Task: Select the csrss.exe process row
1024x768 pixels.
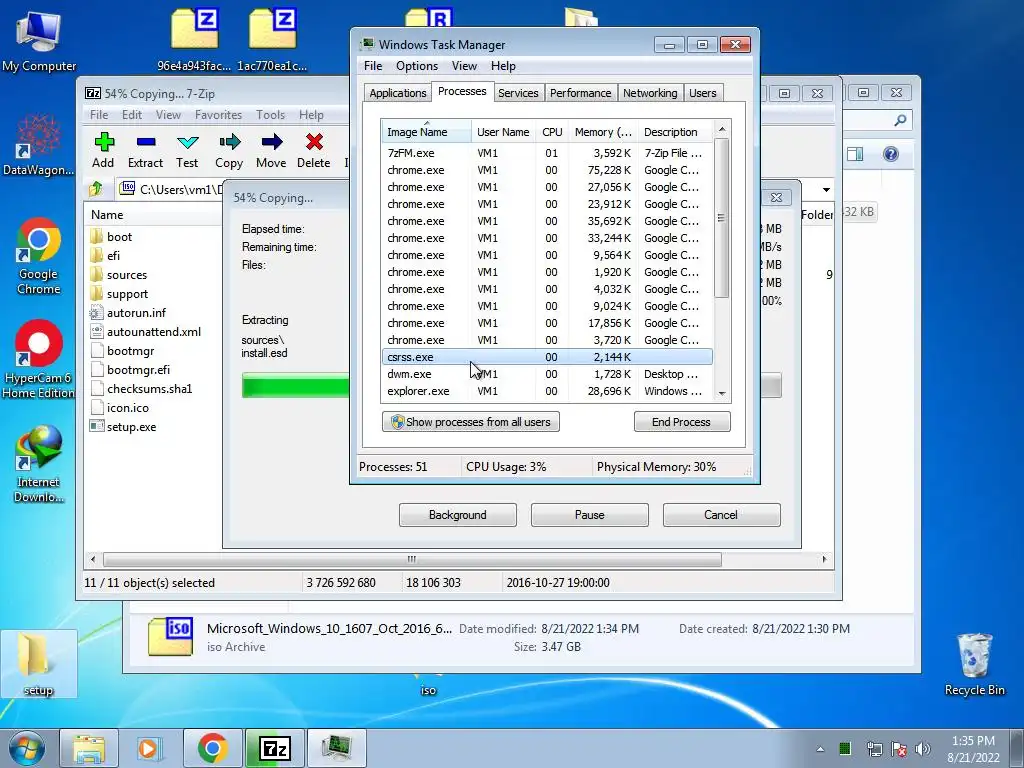Action: tap(547, 357)
